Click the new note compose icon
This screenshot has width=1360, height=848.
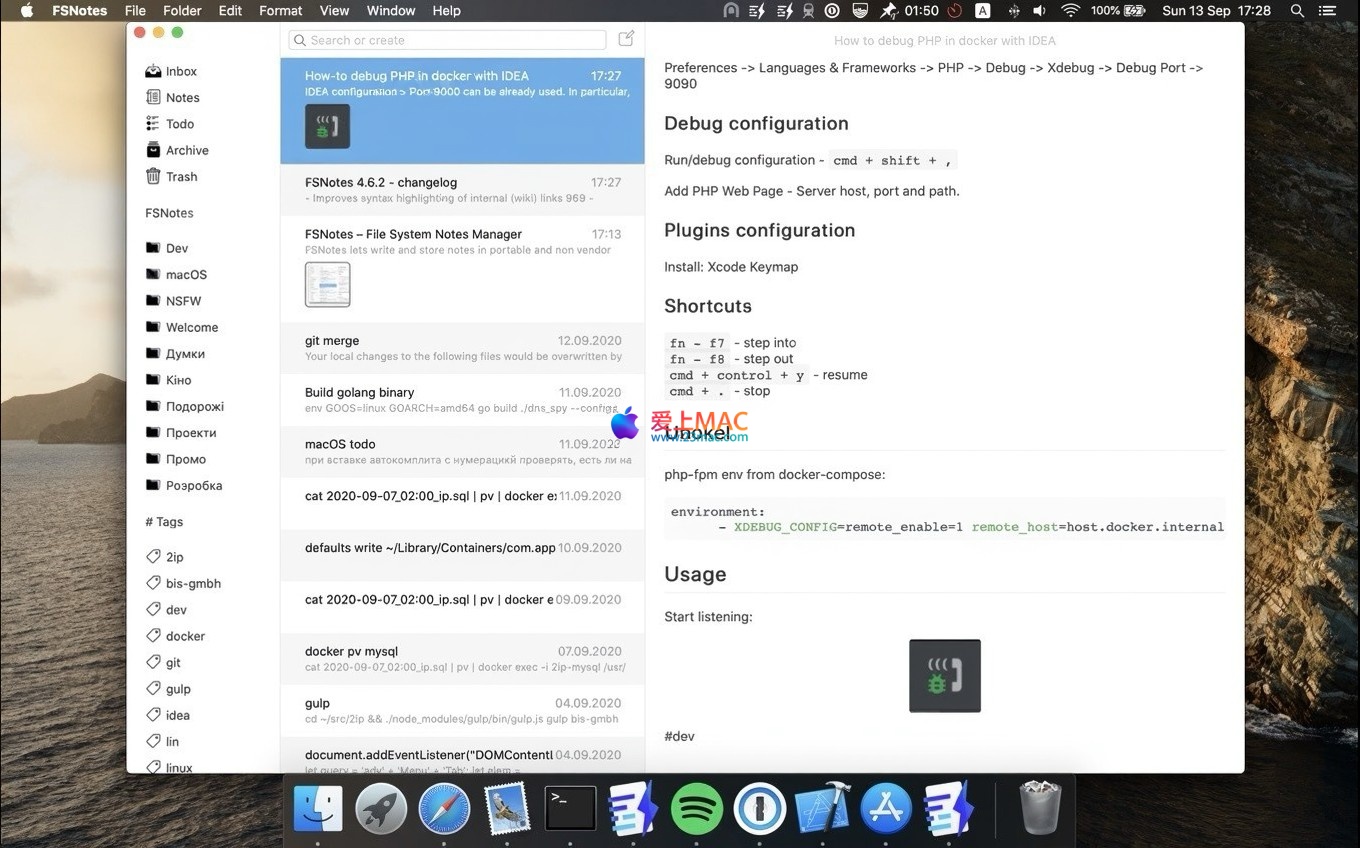click(x=626, y=39)
